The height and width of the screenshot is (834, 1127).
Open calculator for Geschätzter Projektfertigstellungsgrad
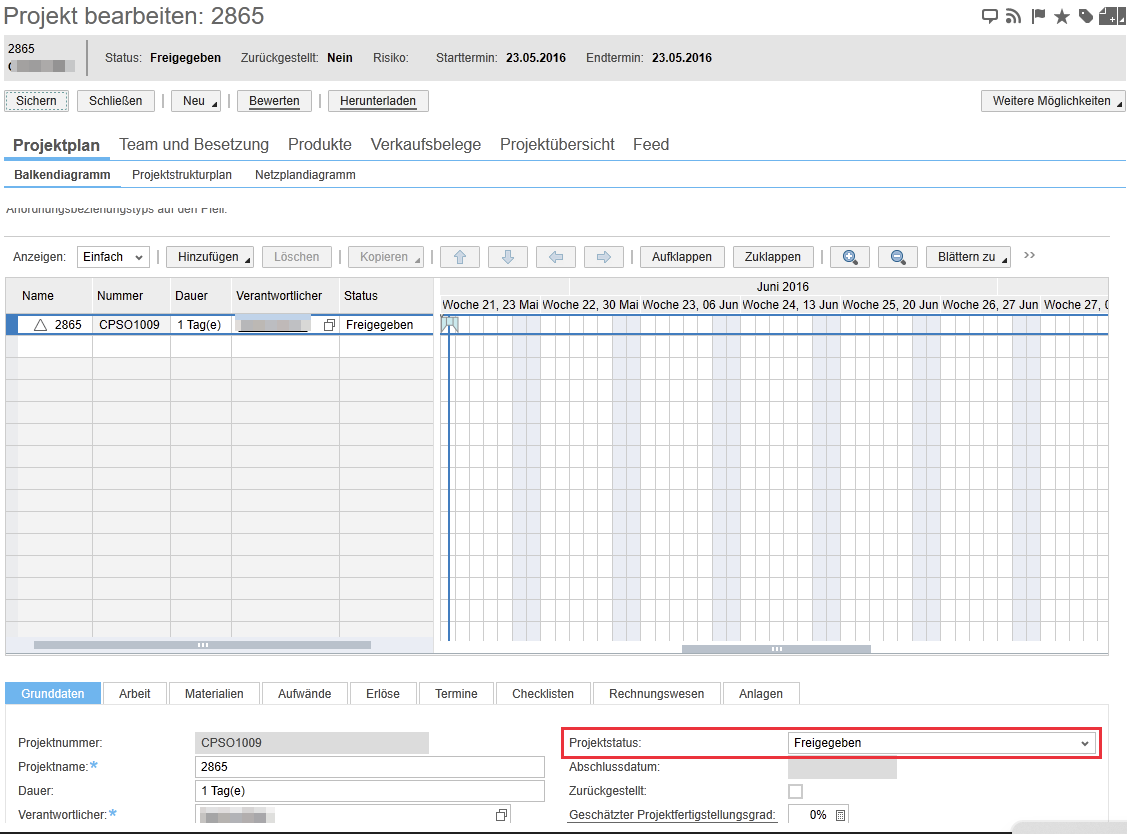[840, 815]
